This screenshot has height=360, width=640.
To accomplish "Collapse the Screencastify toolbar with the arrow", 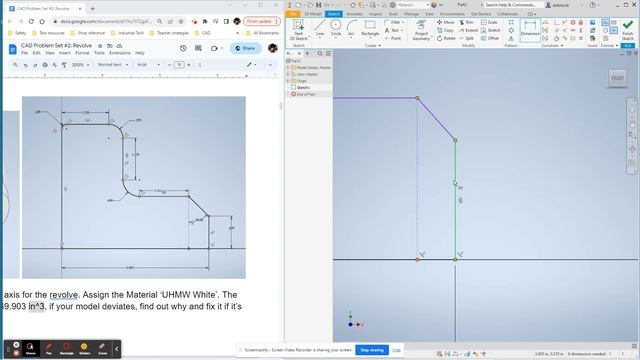I will click(x=116, y=349).
